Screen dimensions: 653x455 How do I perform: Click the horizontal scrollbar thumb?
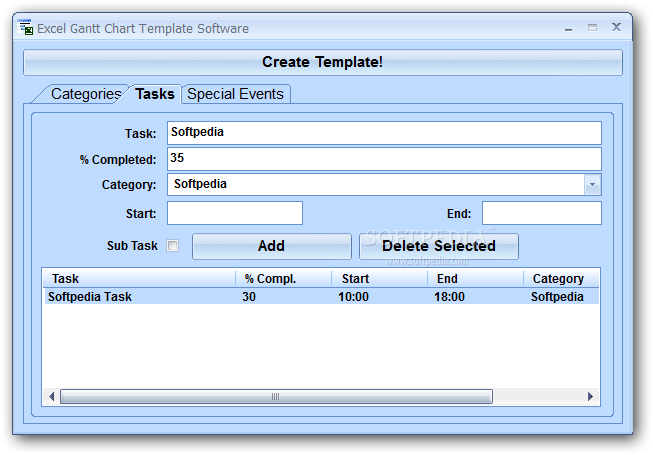coord(276,396)
